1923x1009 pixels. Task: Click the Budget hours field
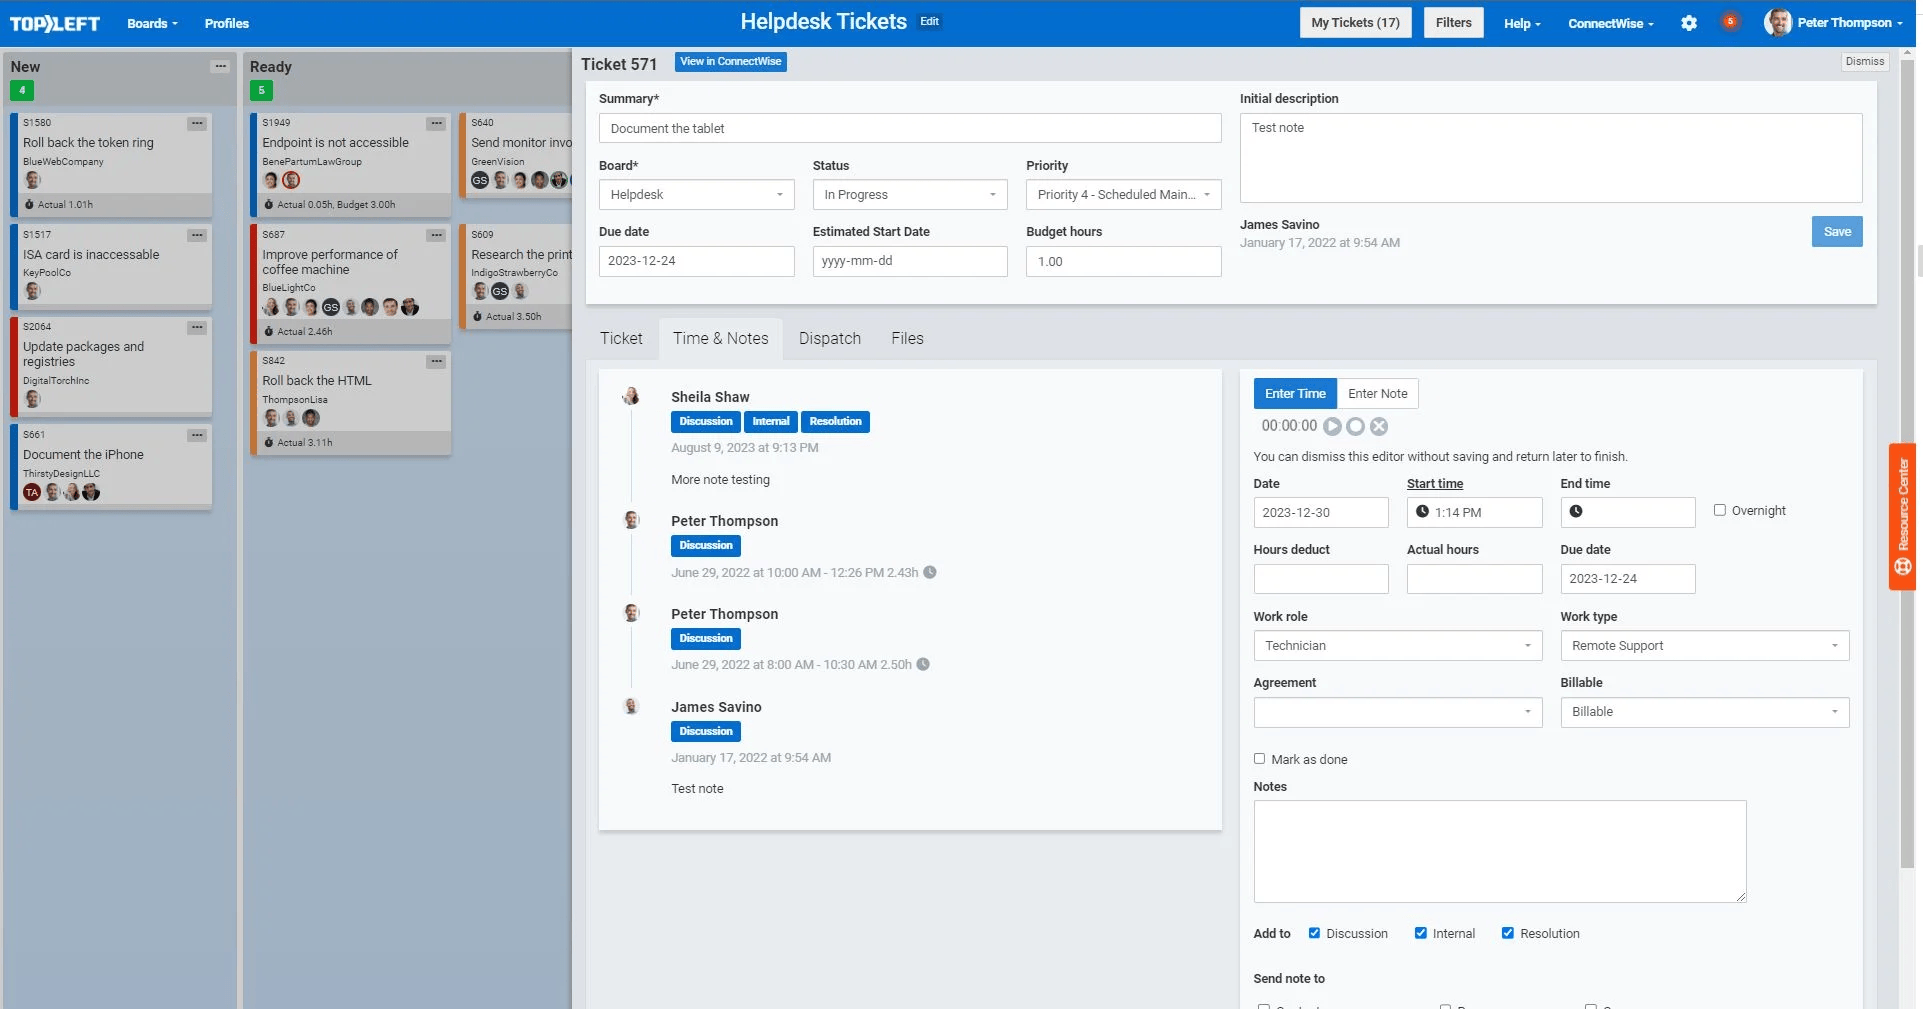[1123, 261]
